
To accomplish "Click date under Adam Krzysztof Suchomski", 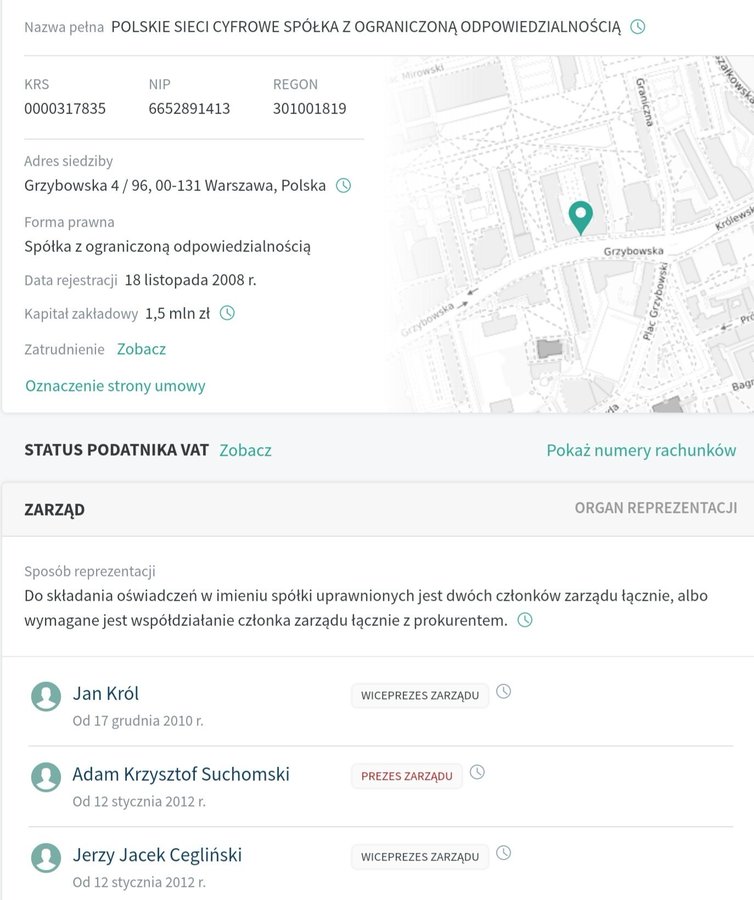I will [x=139, y=801].
